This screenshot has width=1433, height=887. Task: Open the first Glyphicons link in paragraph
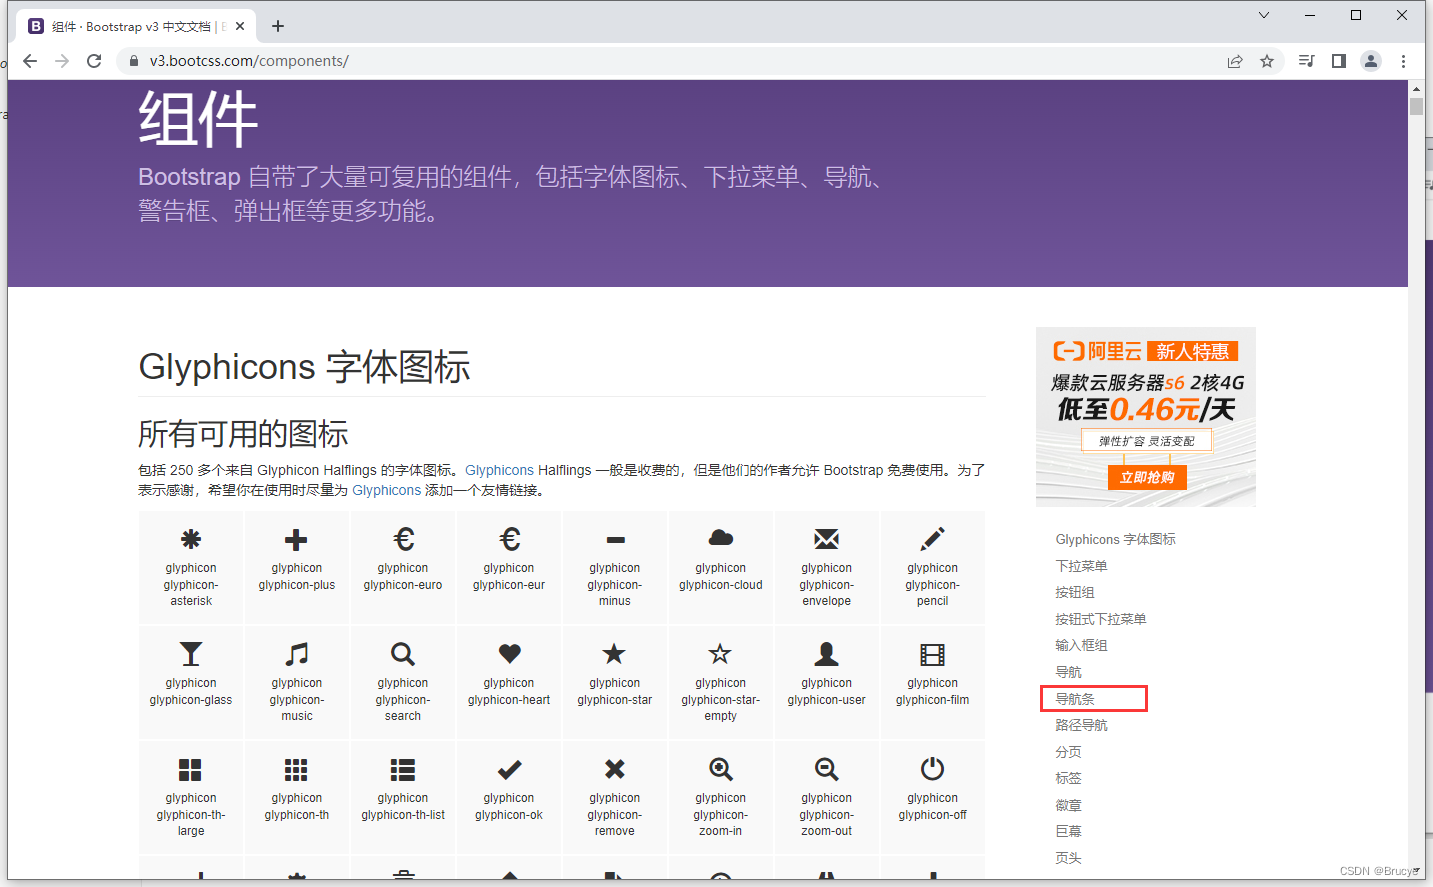coord(499,470)
